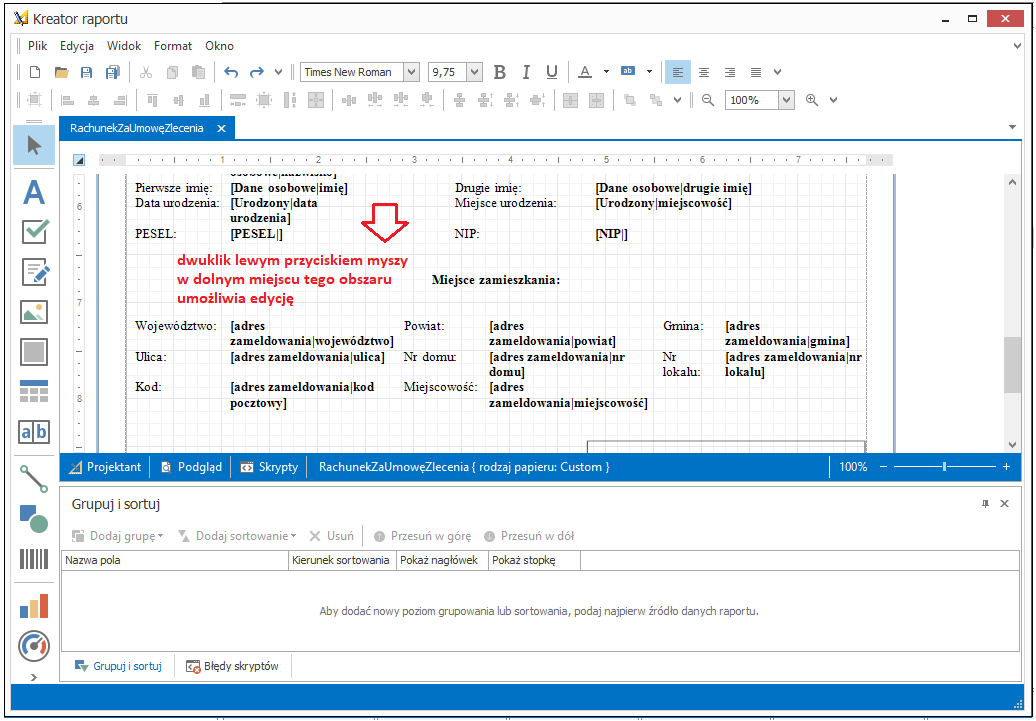Select the Gauge tool

pyautogui.click(x=34, y=646)
